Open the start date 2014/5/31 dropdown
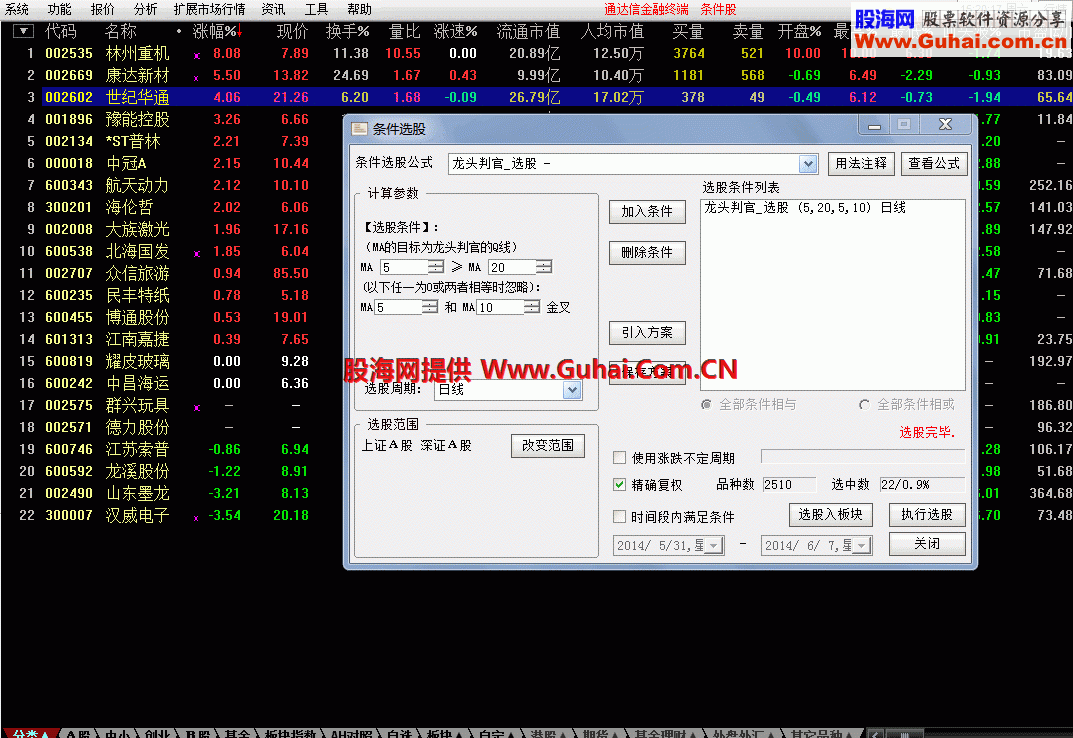 click(714, 546)
